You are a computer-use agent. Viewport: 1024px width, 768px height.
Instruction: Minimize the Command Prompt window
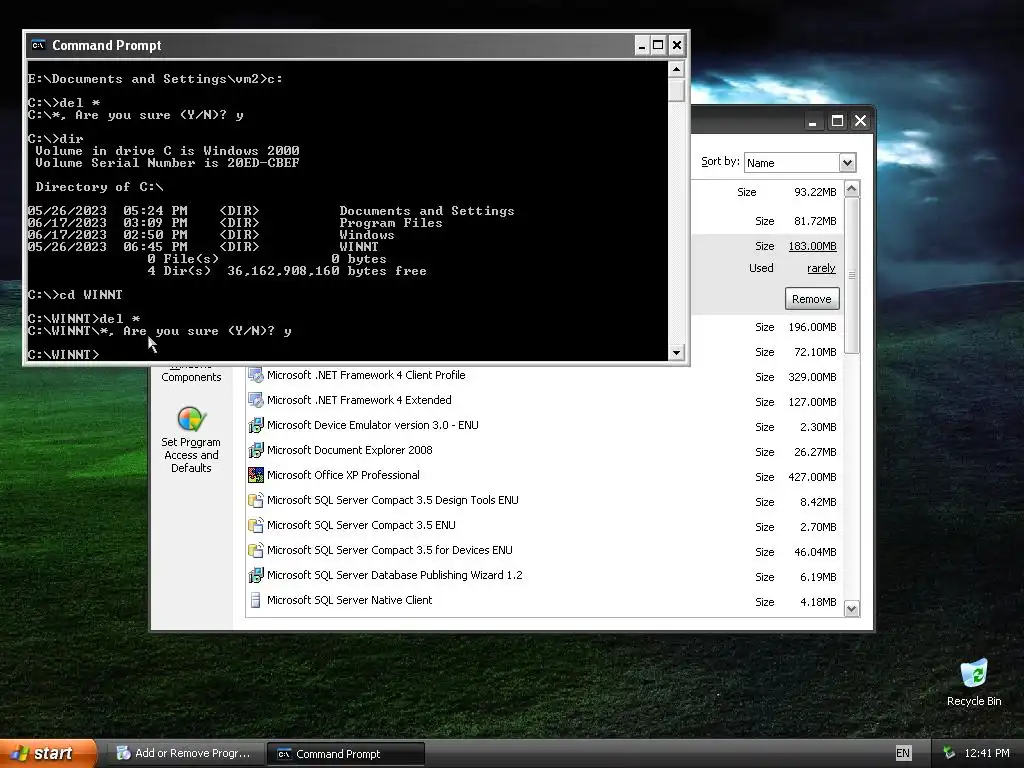tap(641, 45)
